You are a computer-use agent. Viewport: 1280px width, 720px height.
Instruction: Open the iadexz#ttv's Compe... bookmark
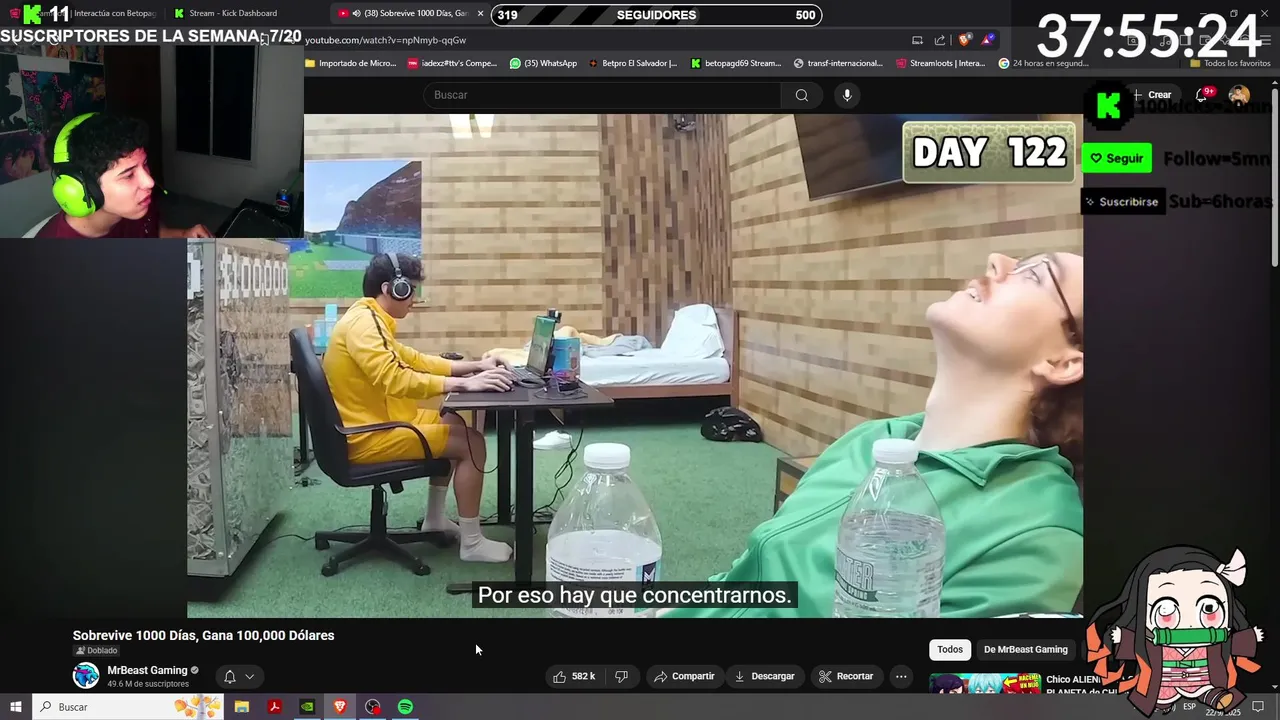(452, 63)
